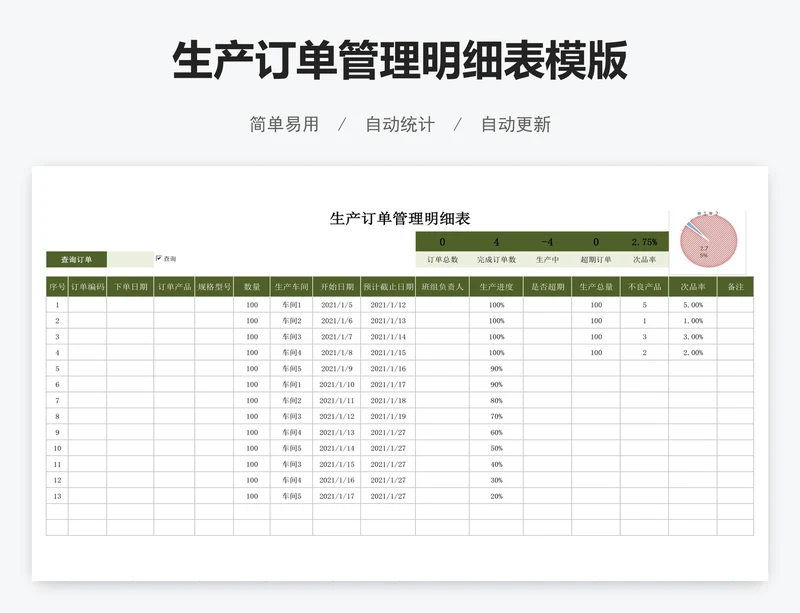
Task: Select start date cell 2021/1/7
Action: click(x=337, y=336)
